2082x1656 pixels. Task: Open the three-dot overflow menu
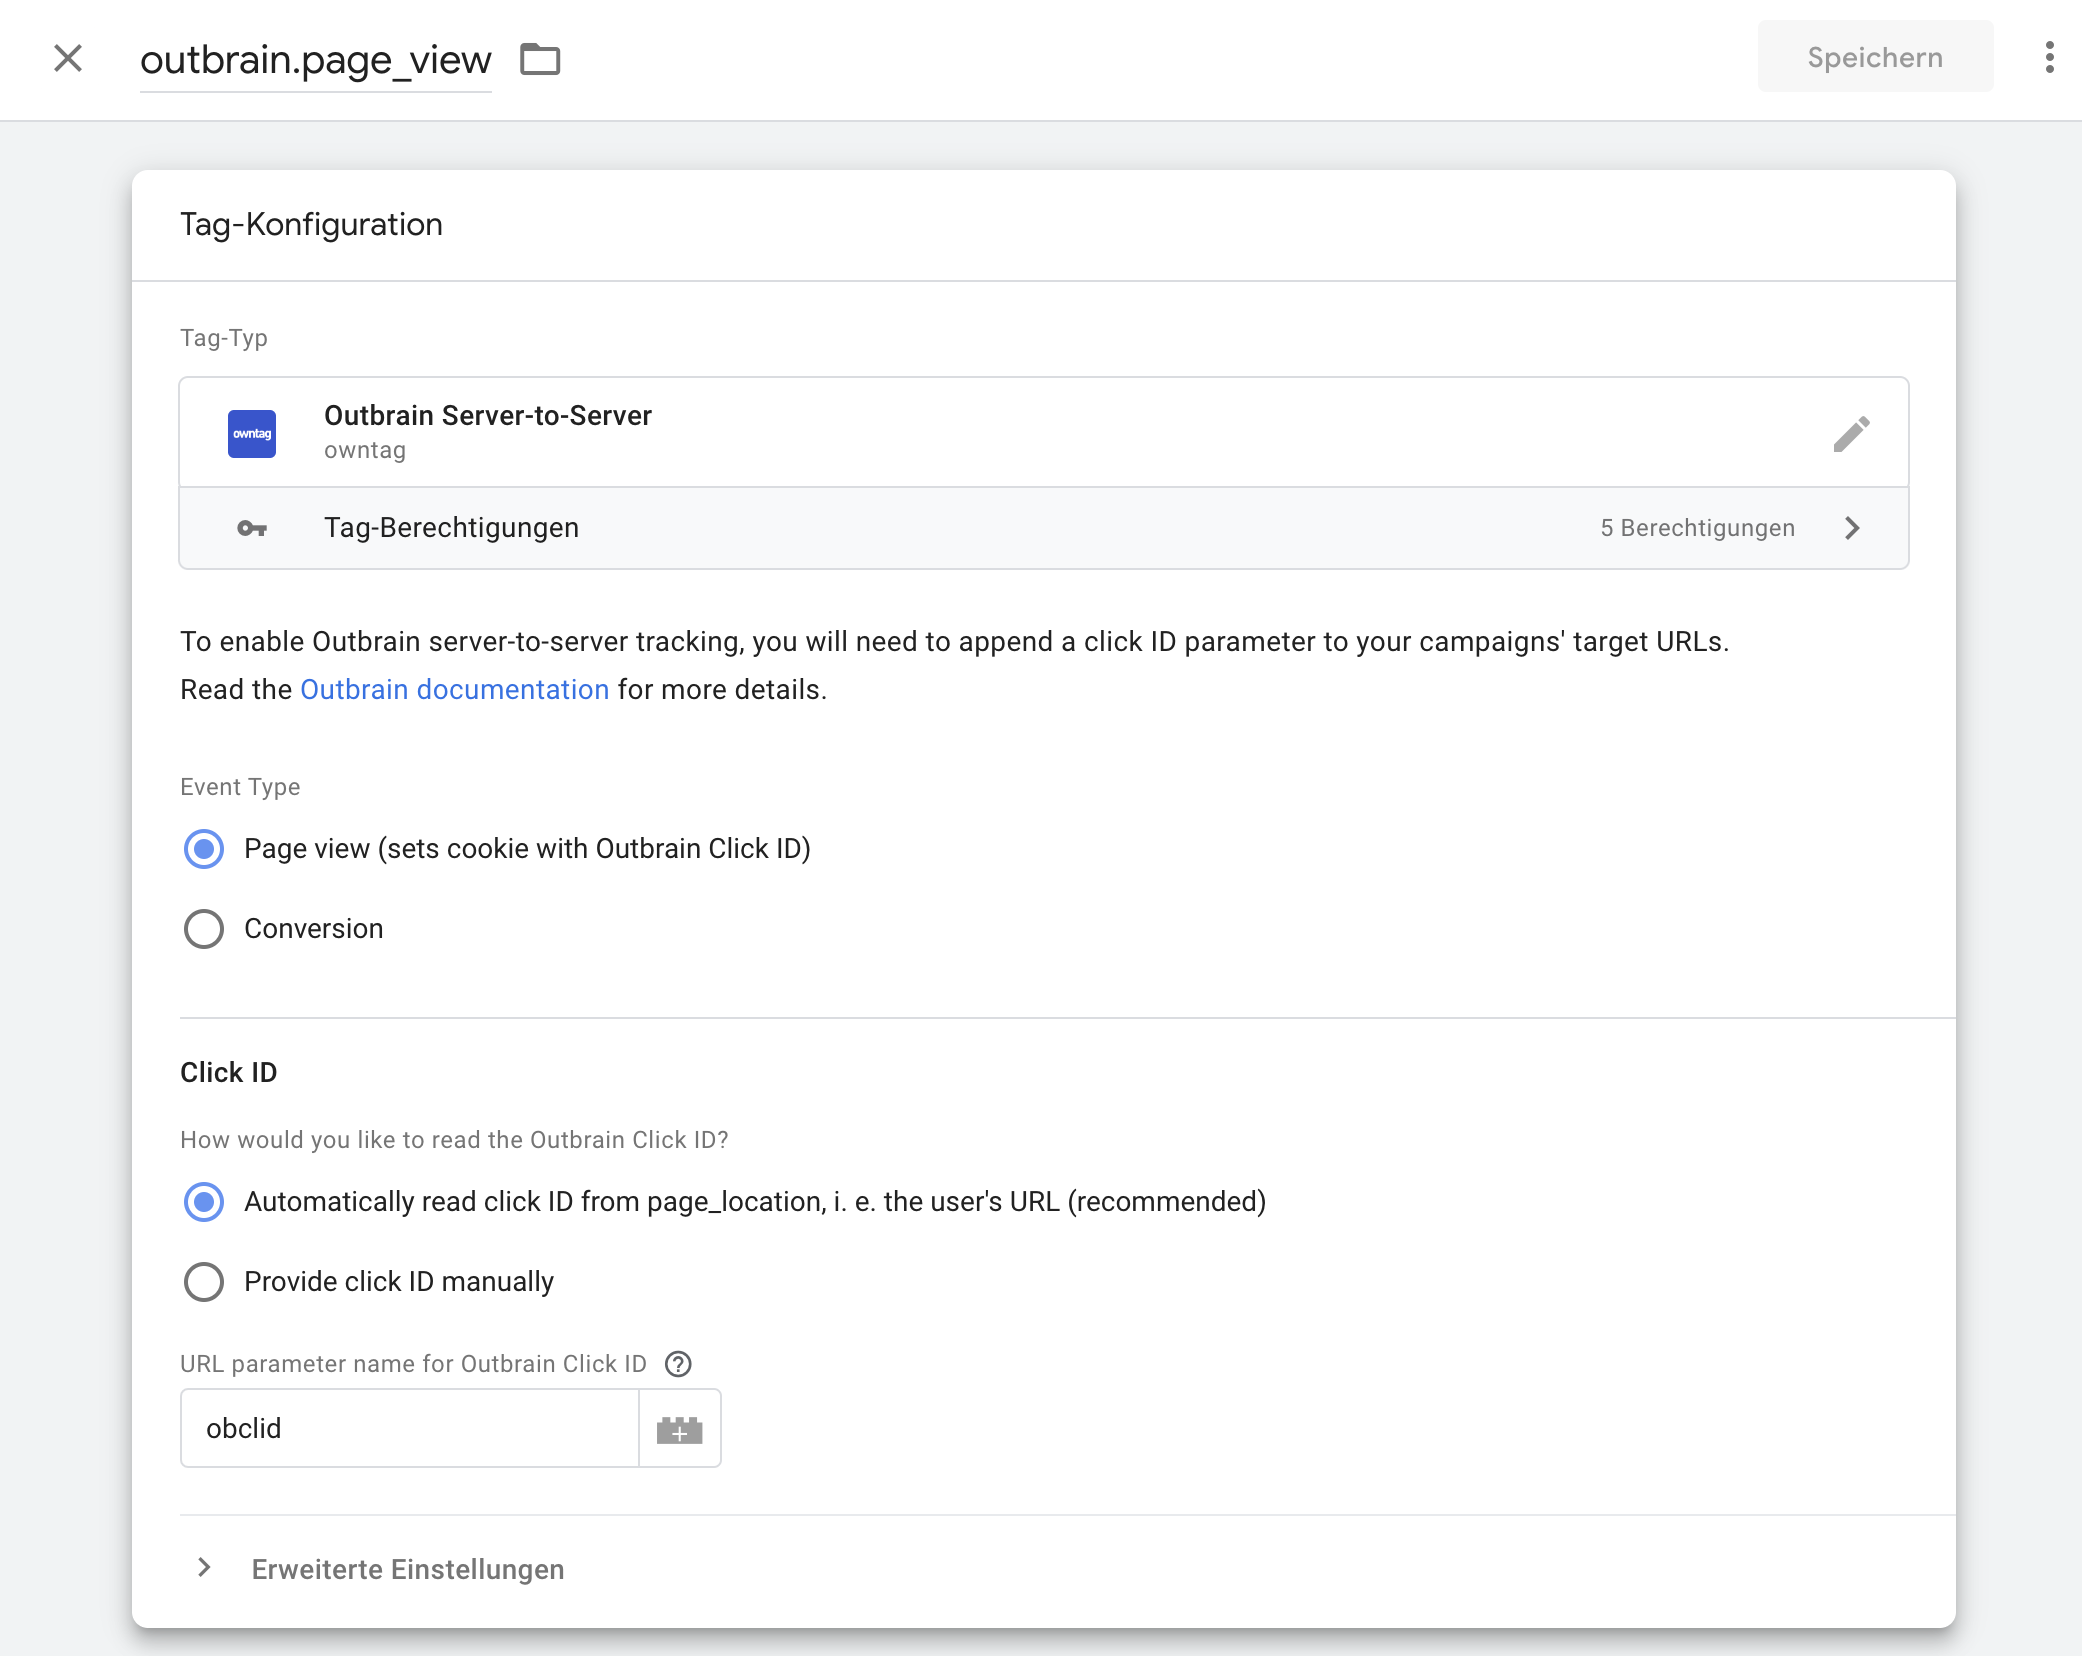tap(2049, 58)
